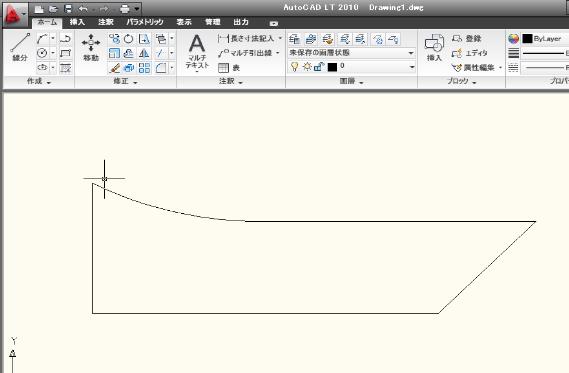Click the Save icon in quick access toolbar

68,9
